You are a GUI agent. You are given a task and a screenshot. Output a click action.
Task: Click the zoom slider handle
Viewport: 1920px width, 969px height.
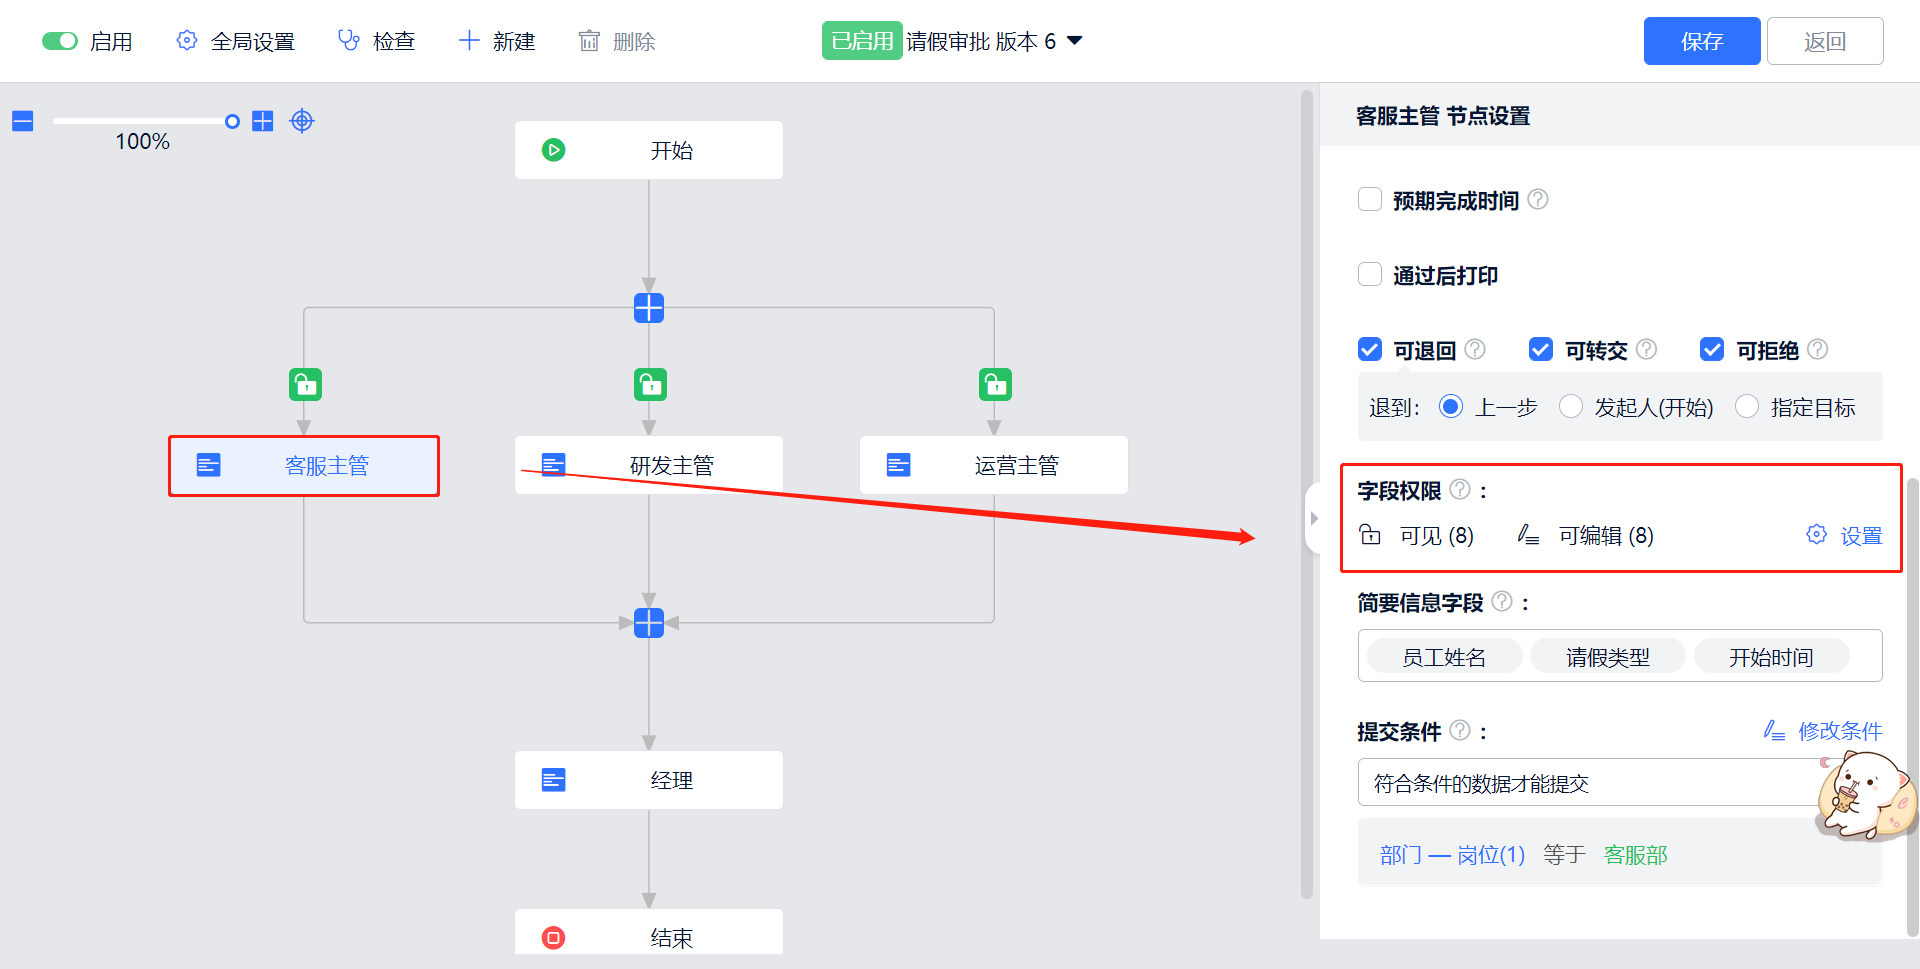[232, 121]
